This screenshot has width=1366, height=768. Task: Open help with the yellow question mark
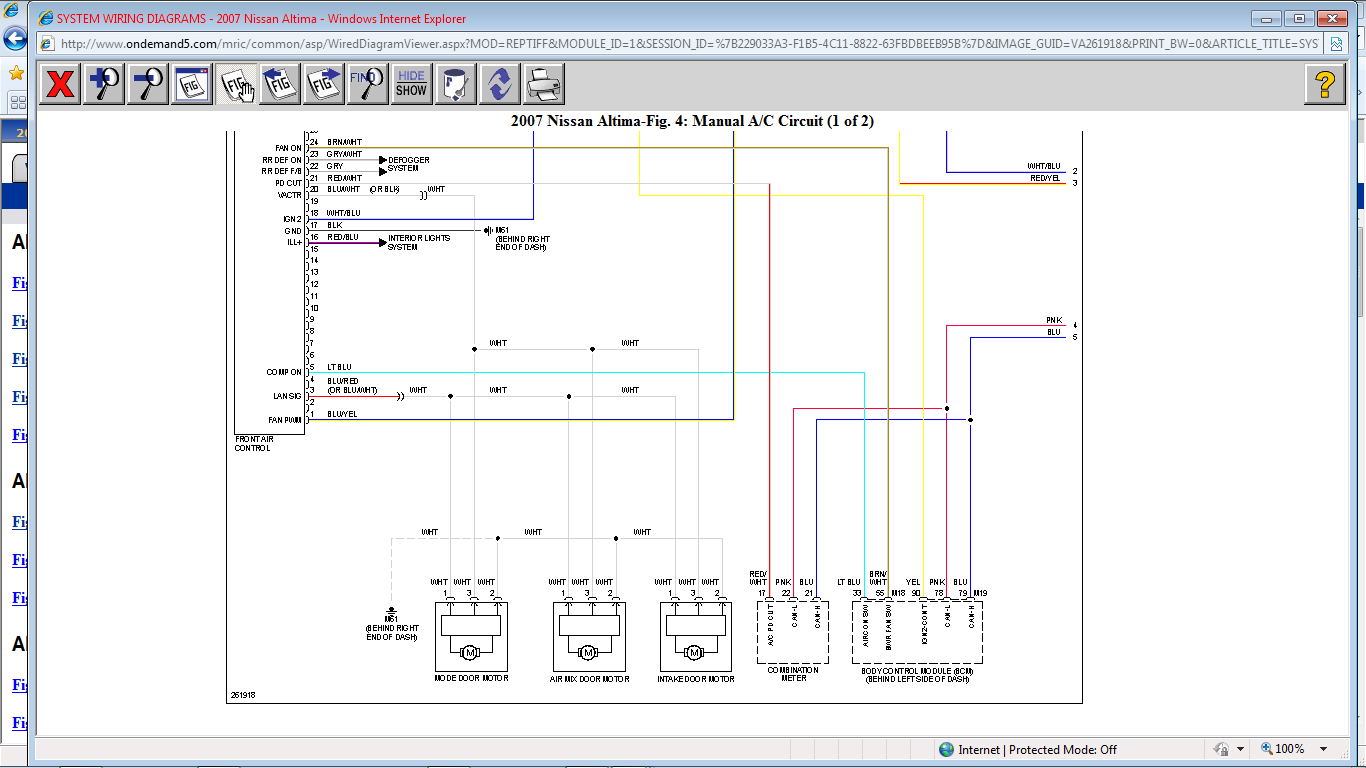(x=1325, y=84)
